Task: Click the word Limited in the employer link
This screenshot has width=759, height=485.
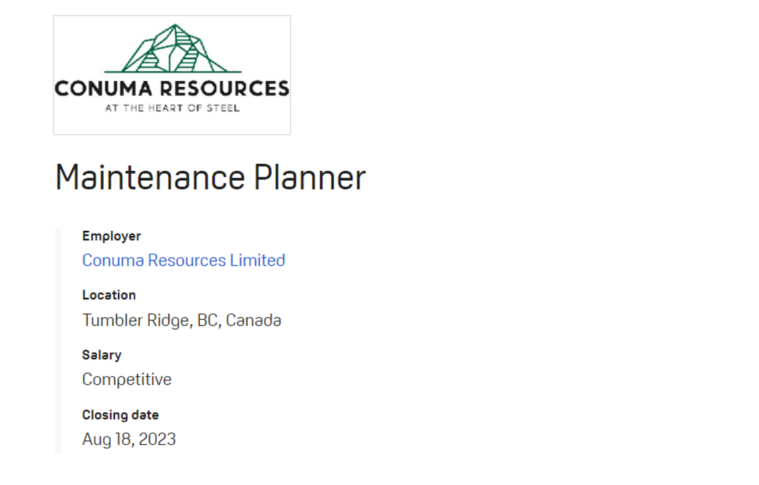Action: tap(257, 260)
